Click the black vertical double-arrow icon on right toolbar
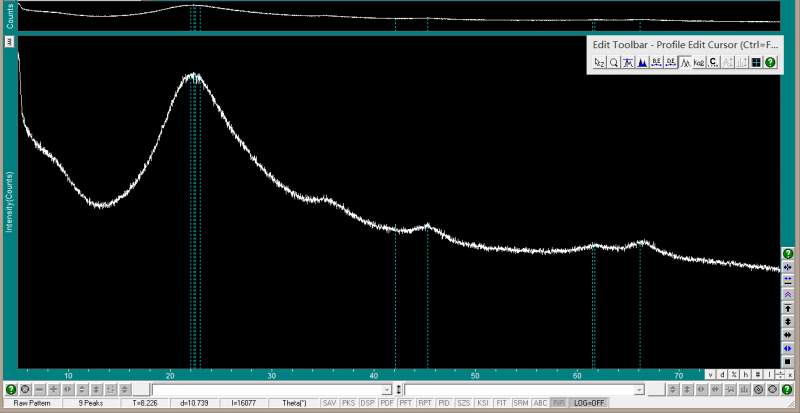The height and width of the screenshot is (413, 800). tap(788, 322)
